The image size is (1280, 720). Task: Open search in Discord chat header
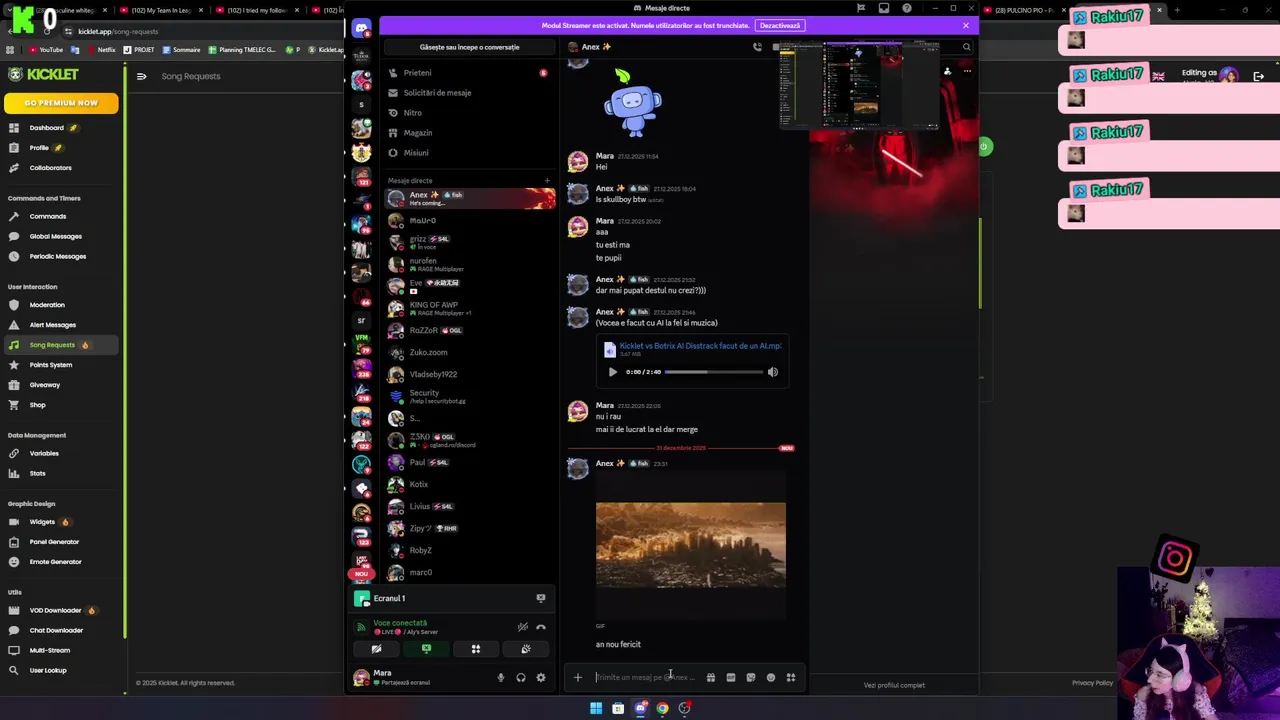pos(966,47)
